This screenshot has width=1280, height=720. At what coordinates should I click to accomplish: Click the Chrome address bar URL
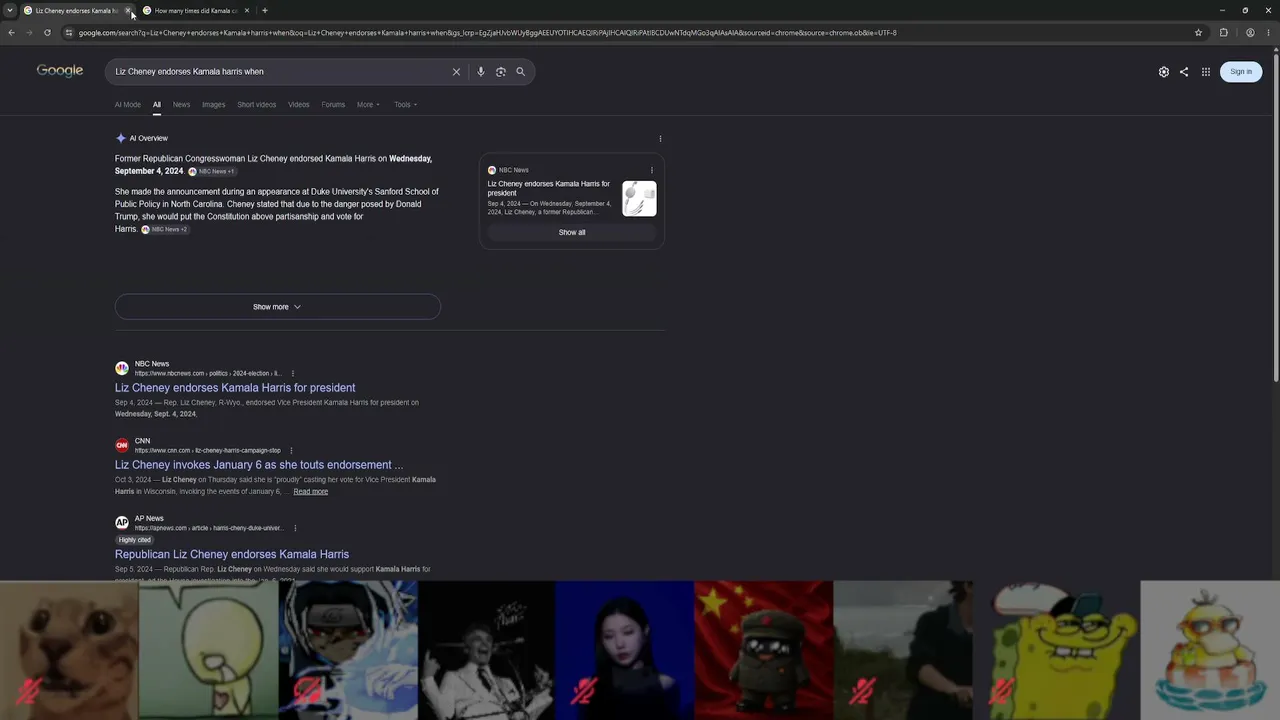(487, 33)
